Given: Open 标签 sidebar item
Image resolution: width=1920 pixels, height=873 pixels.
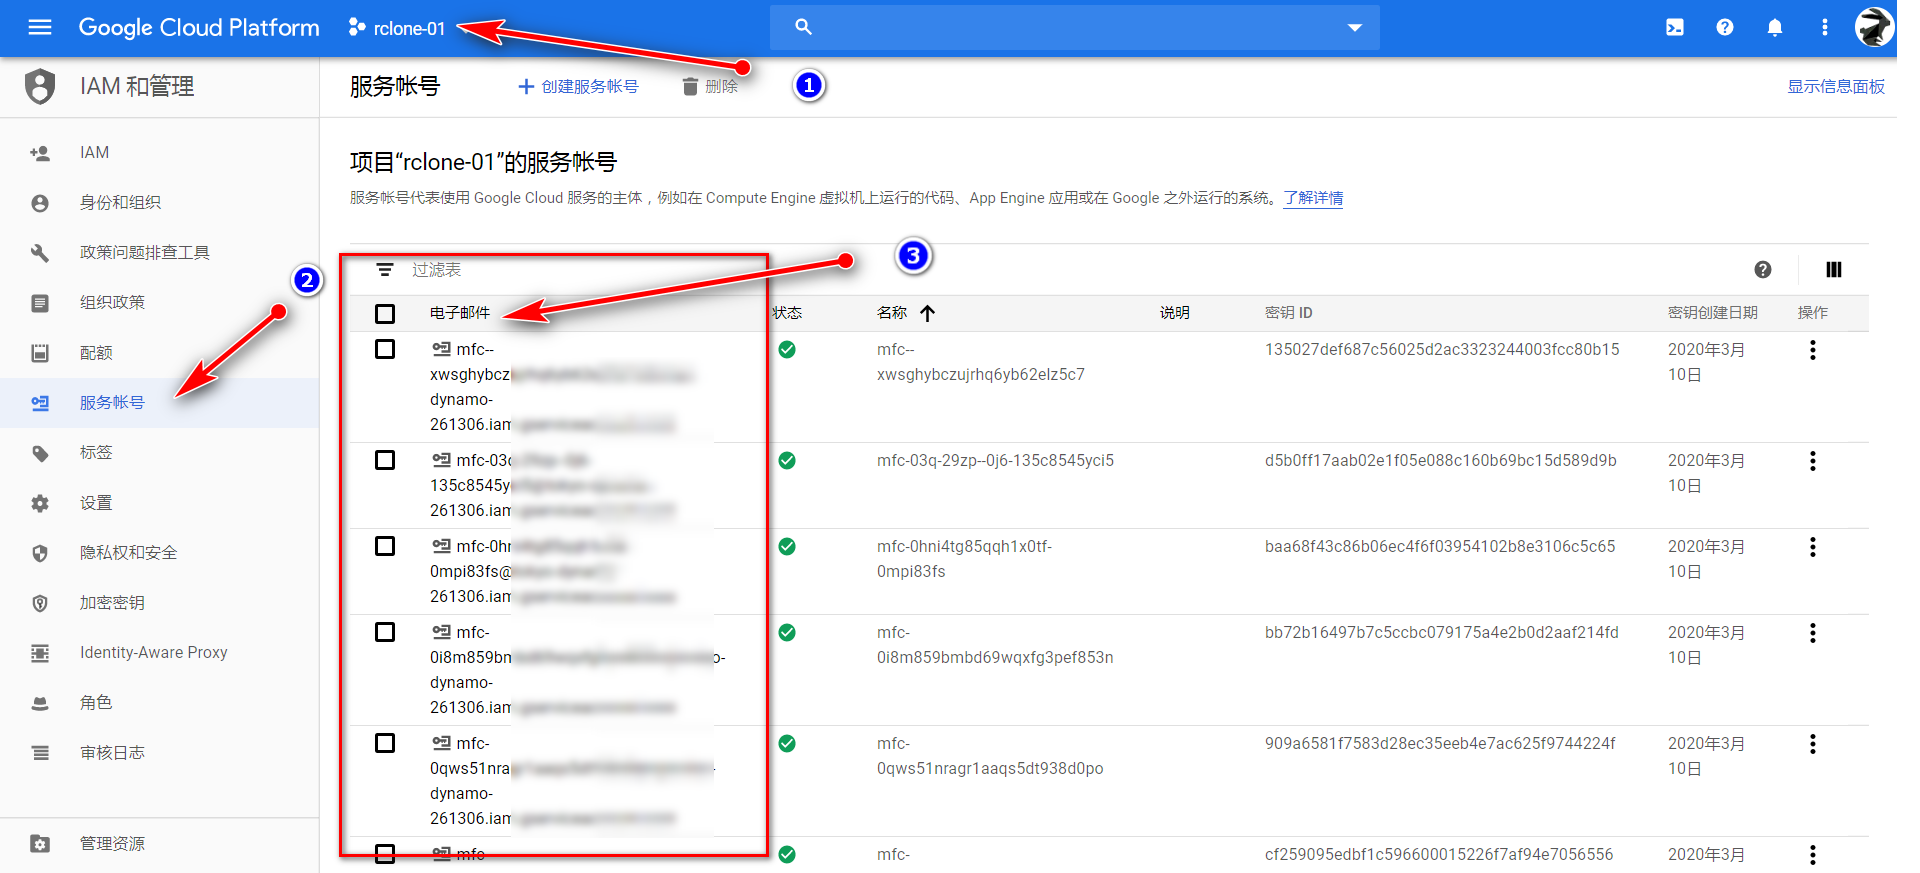Looking at the screenshot, I should [160, 452].
